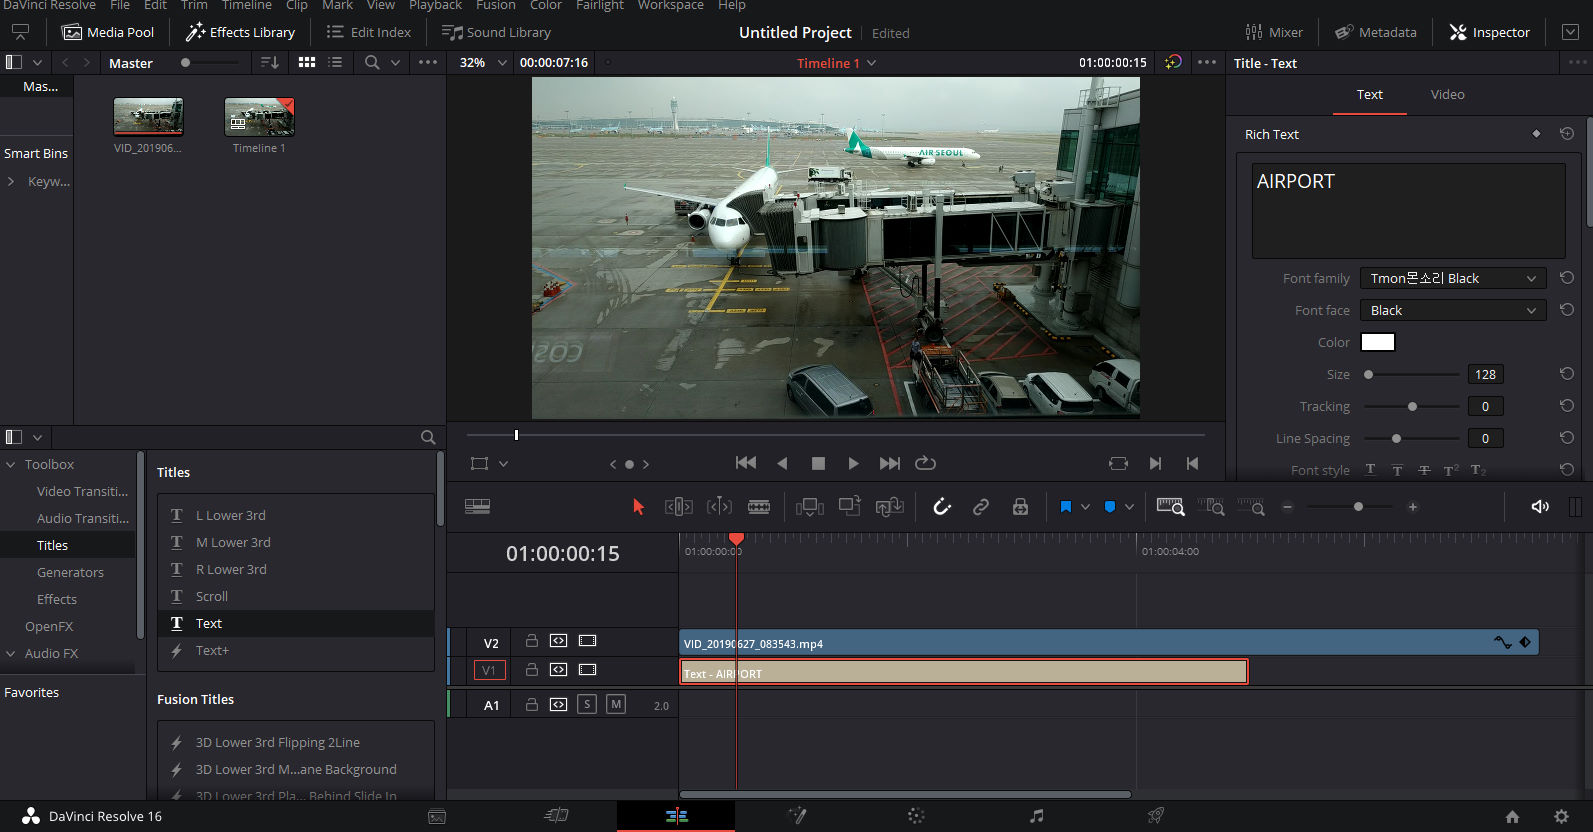This screenshot has height=832, width=1593.
Task: Mute the A1 audio track
Action: 616,704
